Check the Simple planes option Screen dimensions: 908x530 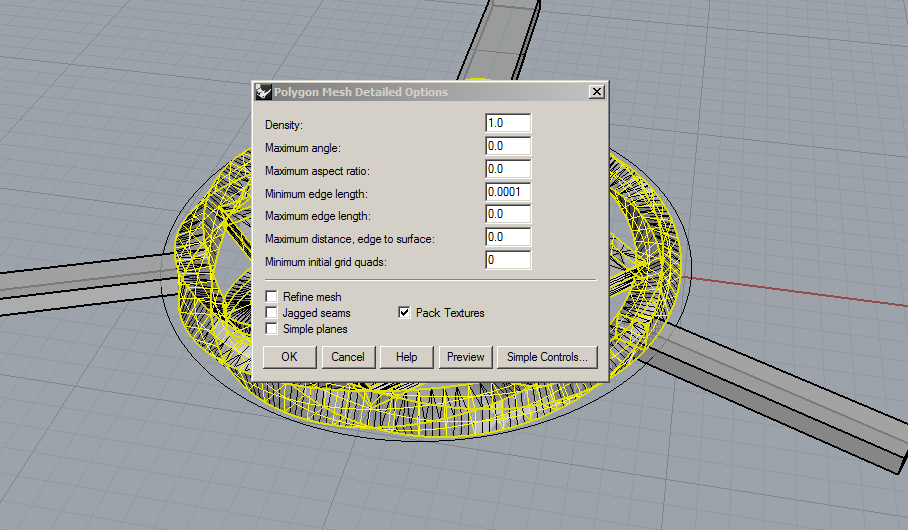[272, 328]
